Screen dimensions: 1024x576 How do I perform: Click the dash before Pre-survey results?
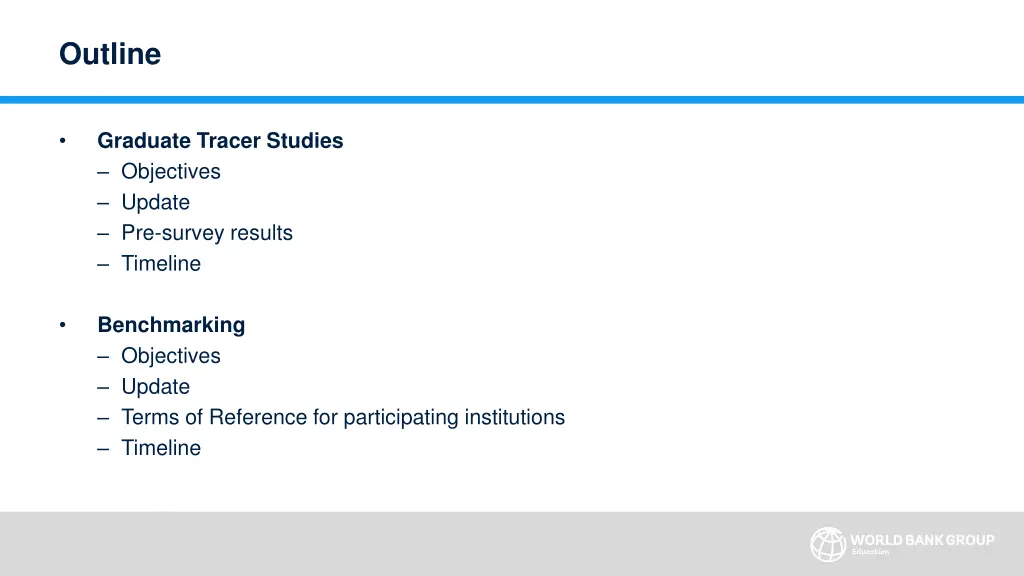coord(103,234)
